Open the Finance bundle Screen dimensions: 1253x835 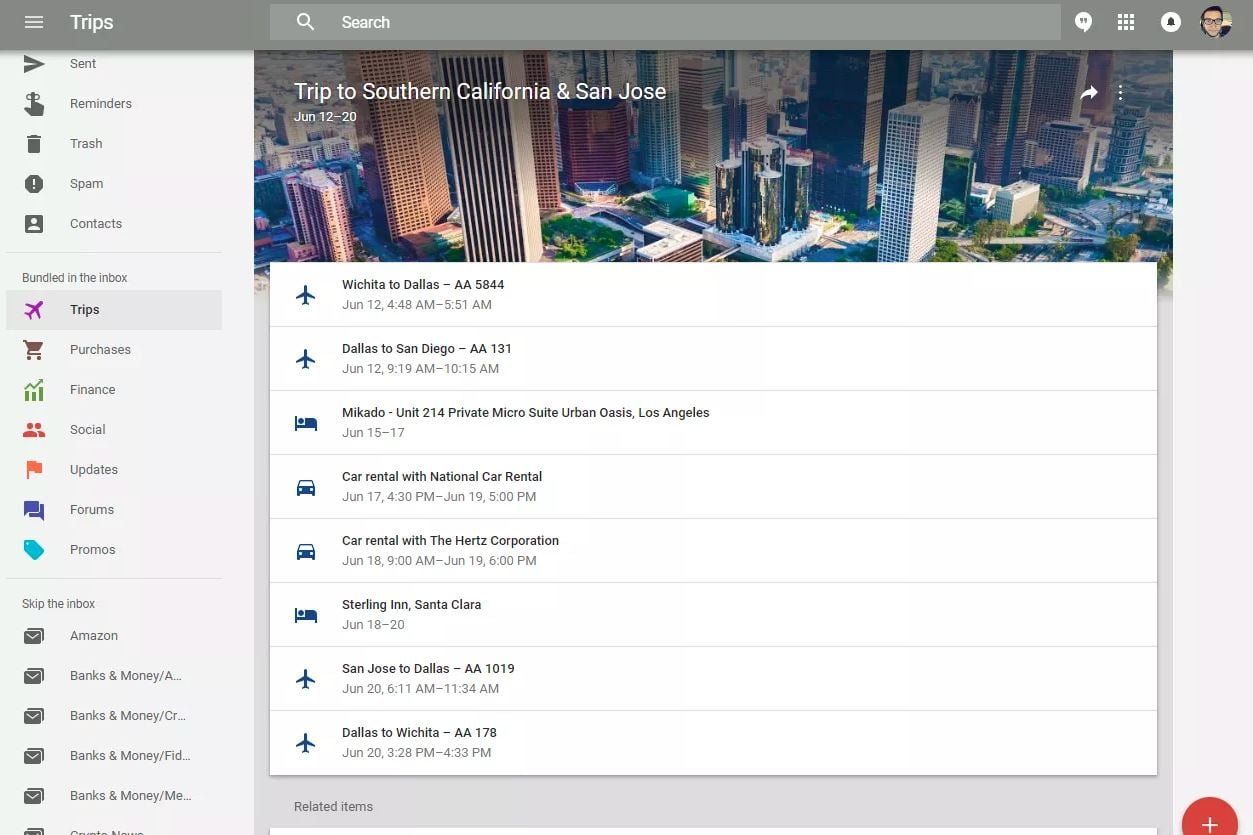click(x=92, y=390)
